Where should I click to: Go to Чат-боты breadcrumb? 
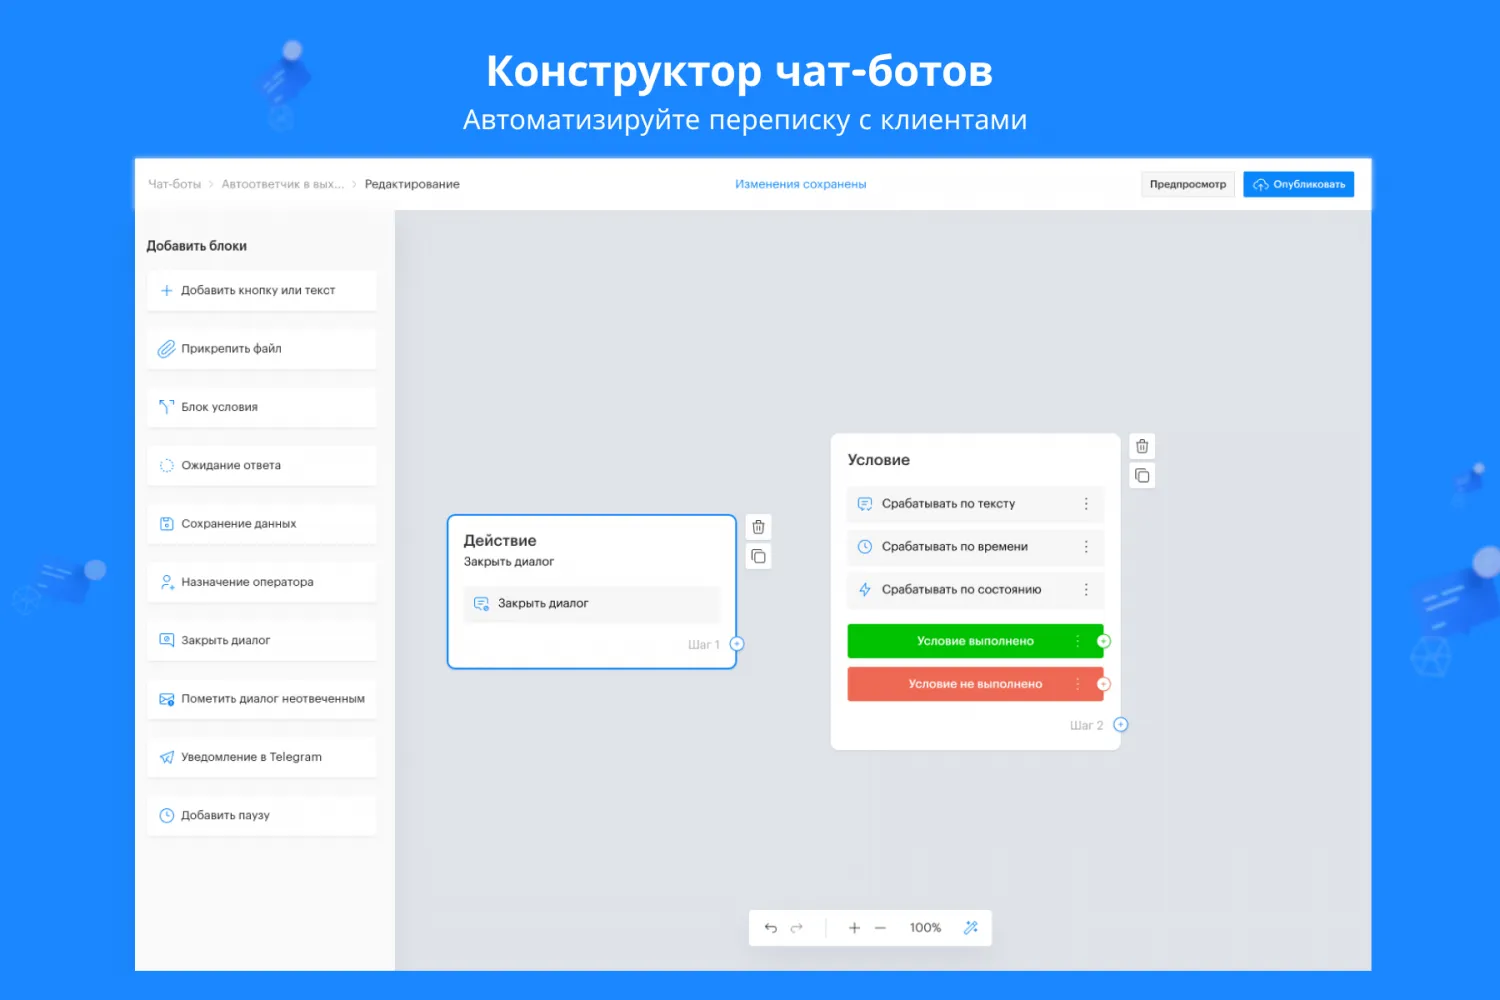point(174,184)
